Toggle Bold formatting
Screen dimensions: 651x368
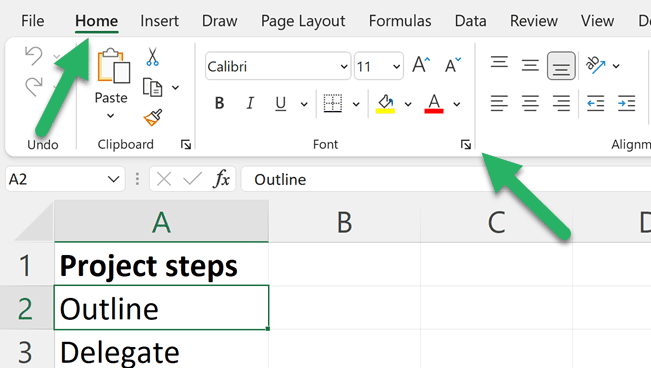[x=219, y=103]
